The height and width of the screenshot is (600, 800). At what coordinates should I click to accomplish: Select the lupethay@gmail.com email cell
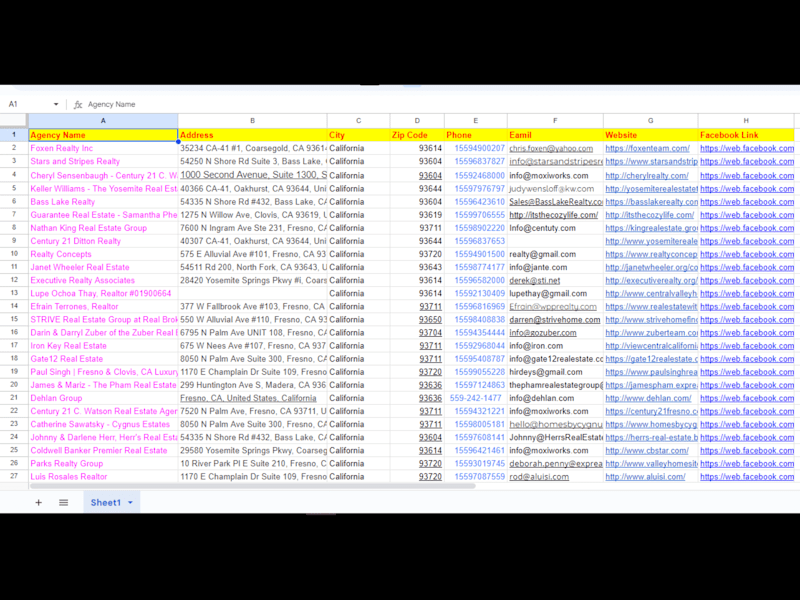click(x=555, y=293)
